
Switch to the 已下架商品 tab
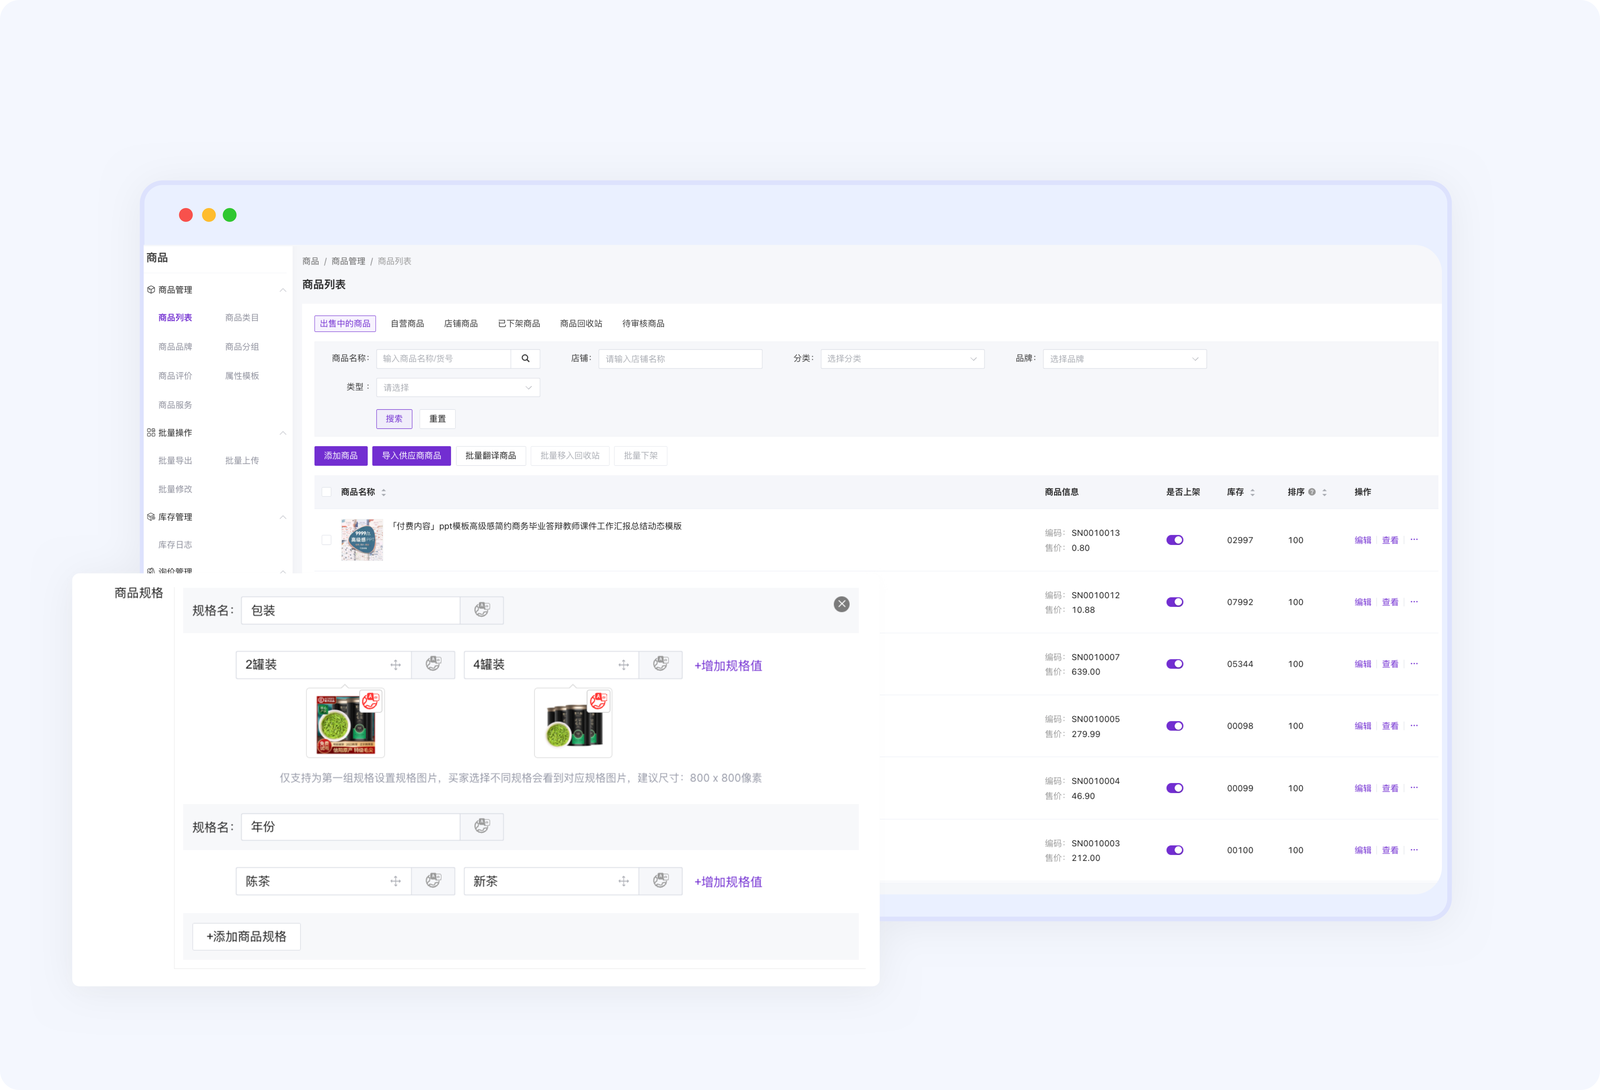519,324
